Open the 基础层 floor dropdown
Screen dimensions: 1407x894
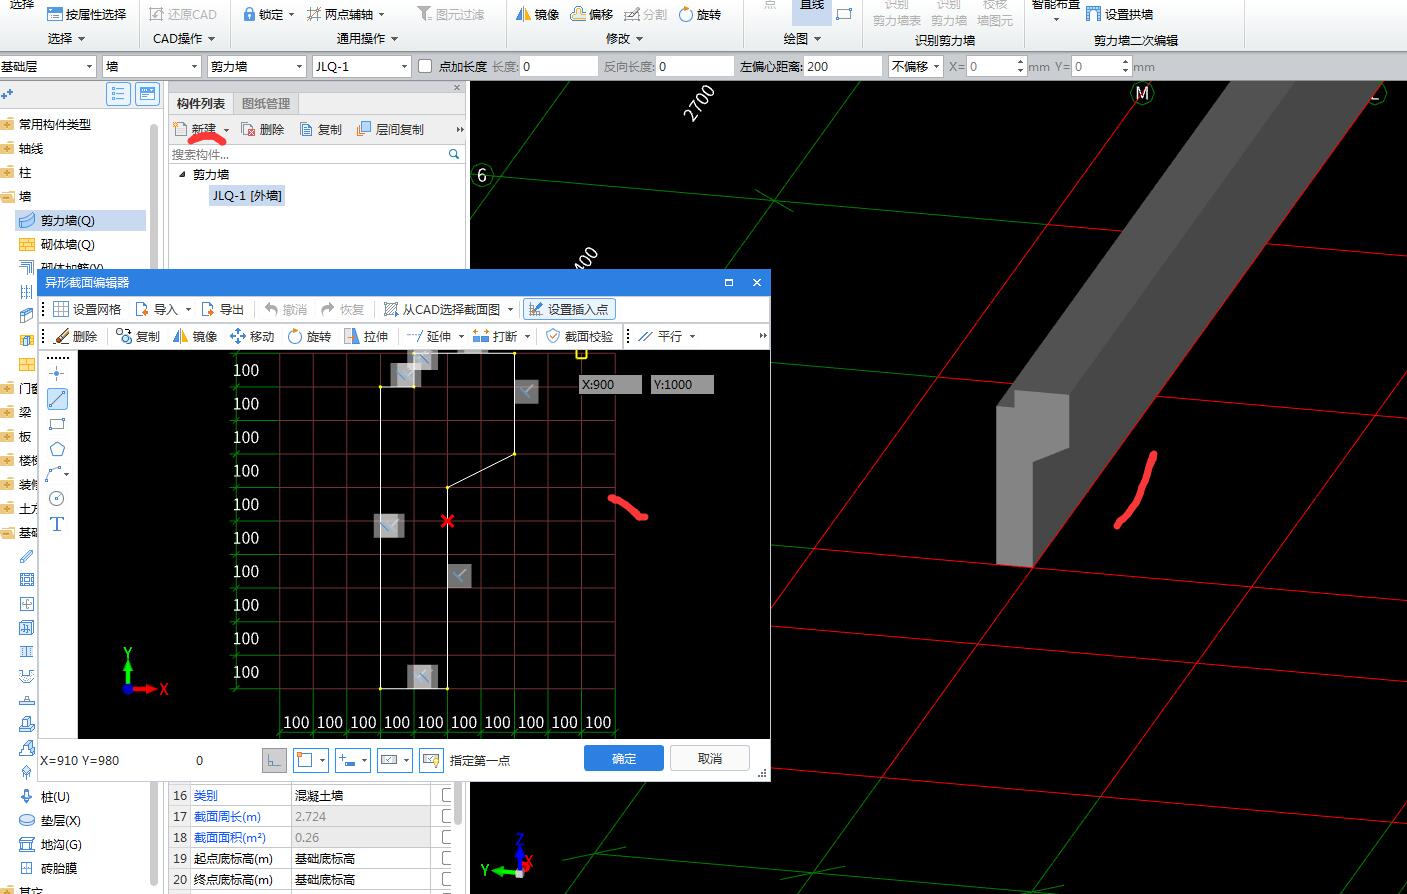tap(89, 66)
